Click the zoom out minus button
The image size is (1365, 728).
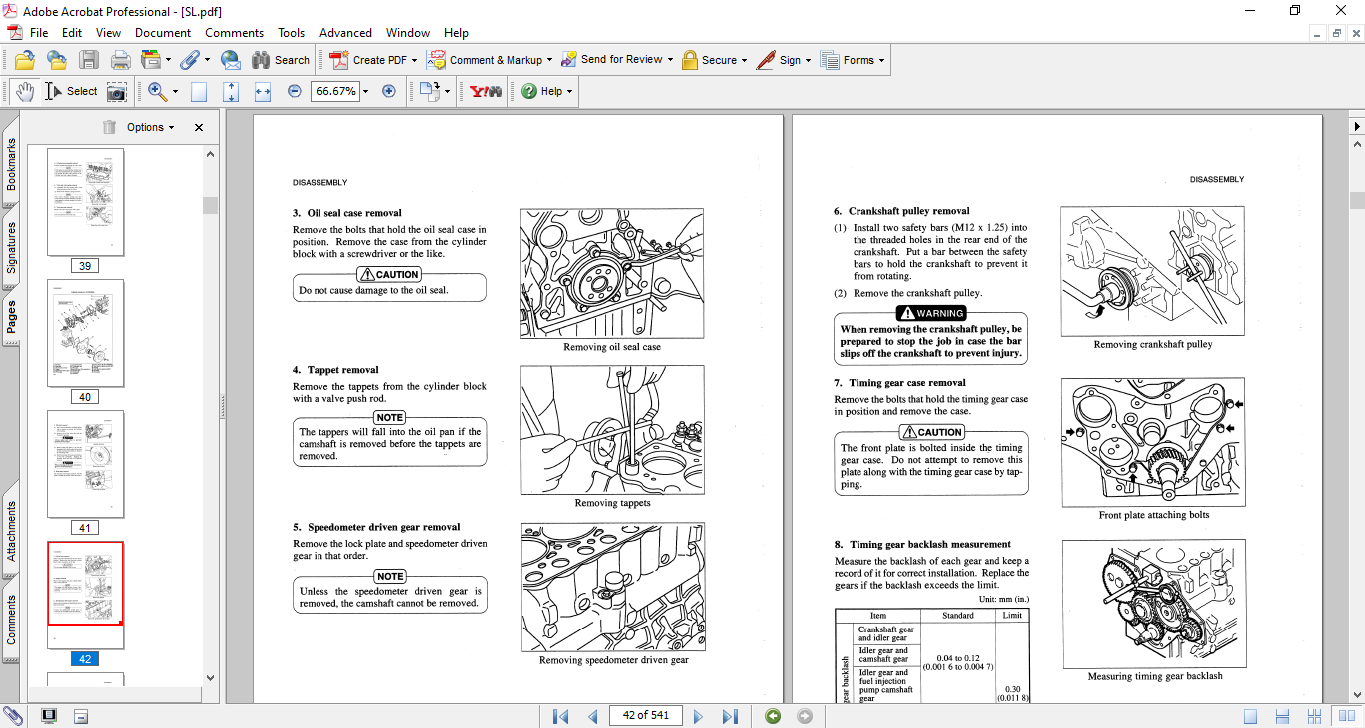click(295, 91)
